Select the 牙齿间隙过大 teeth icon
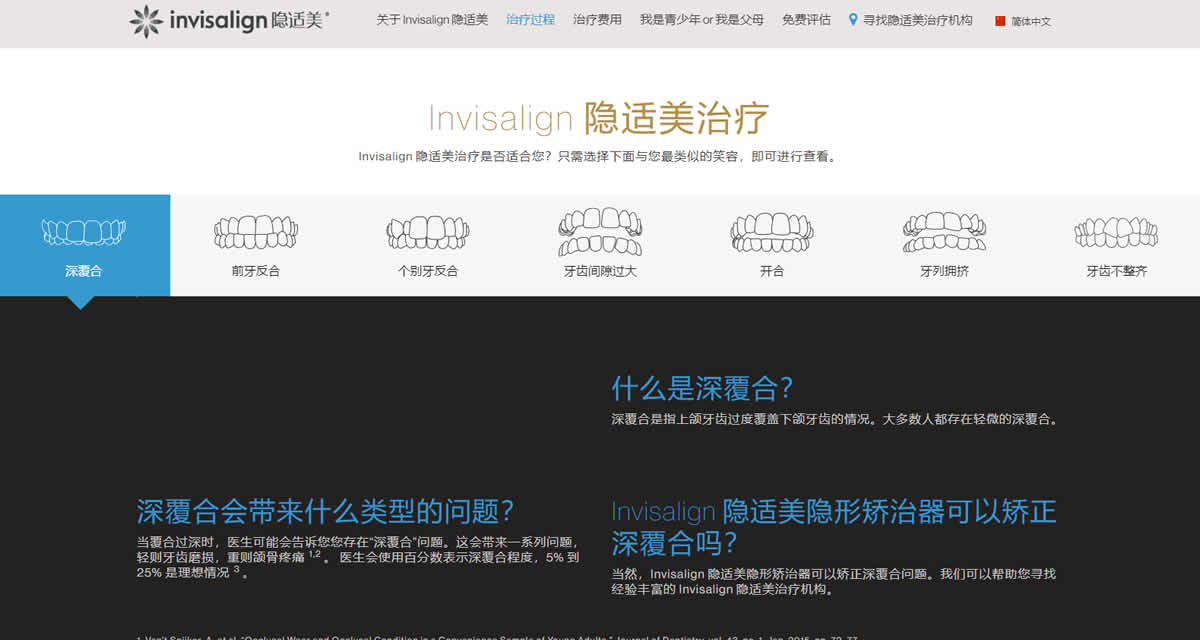 599,232
